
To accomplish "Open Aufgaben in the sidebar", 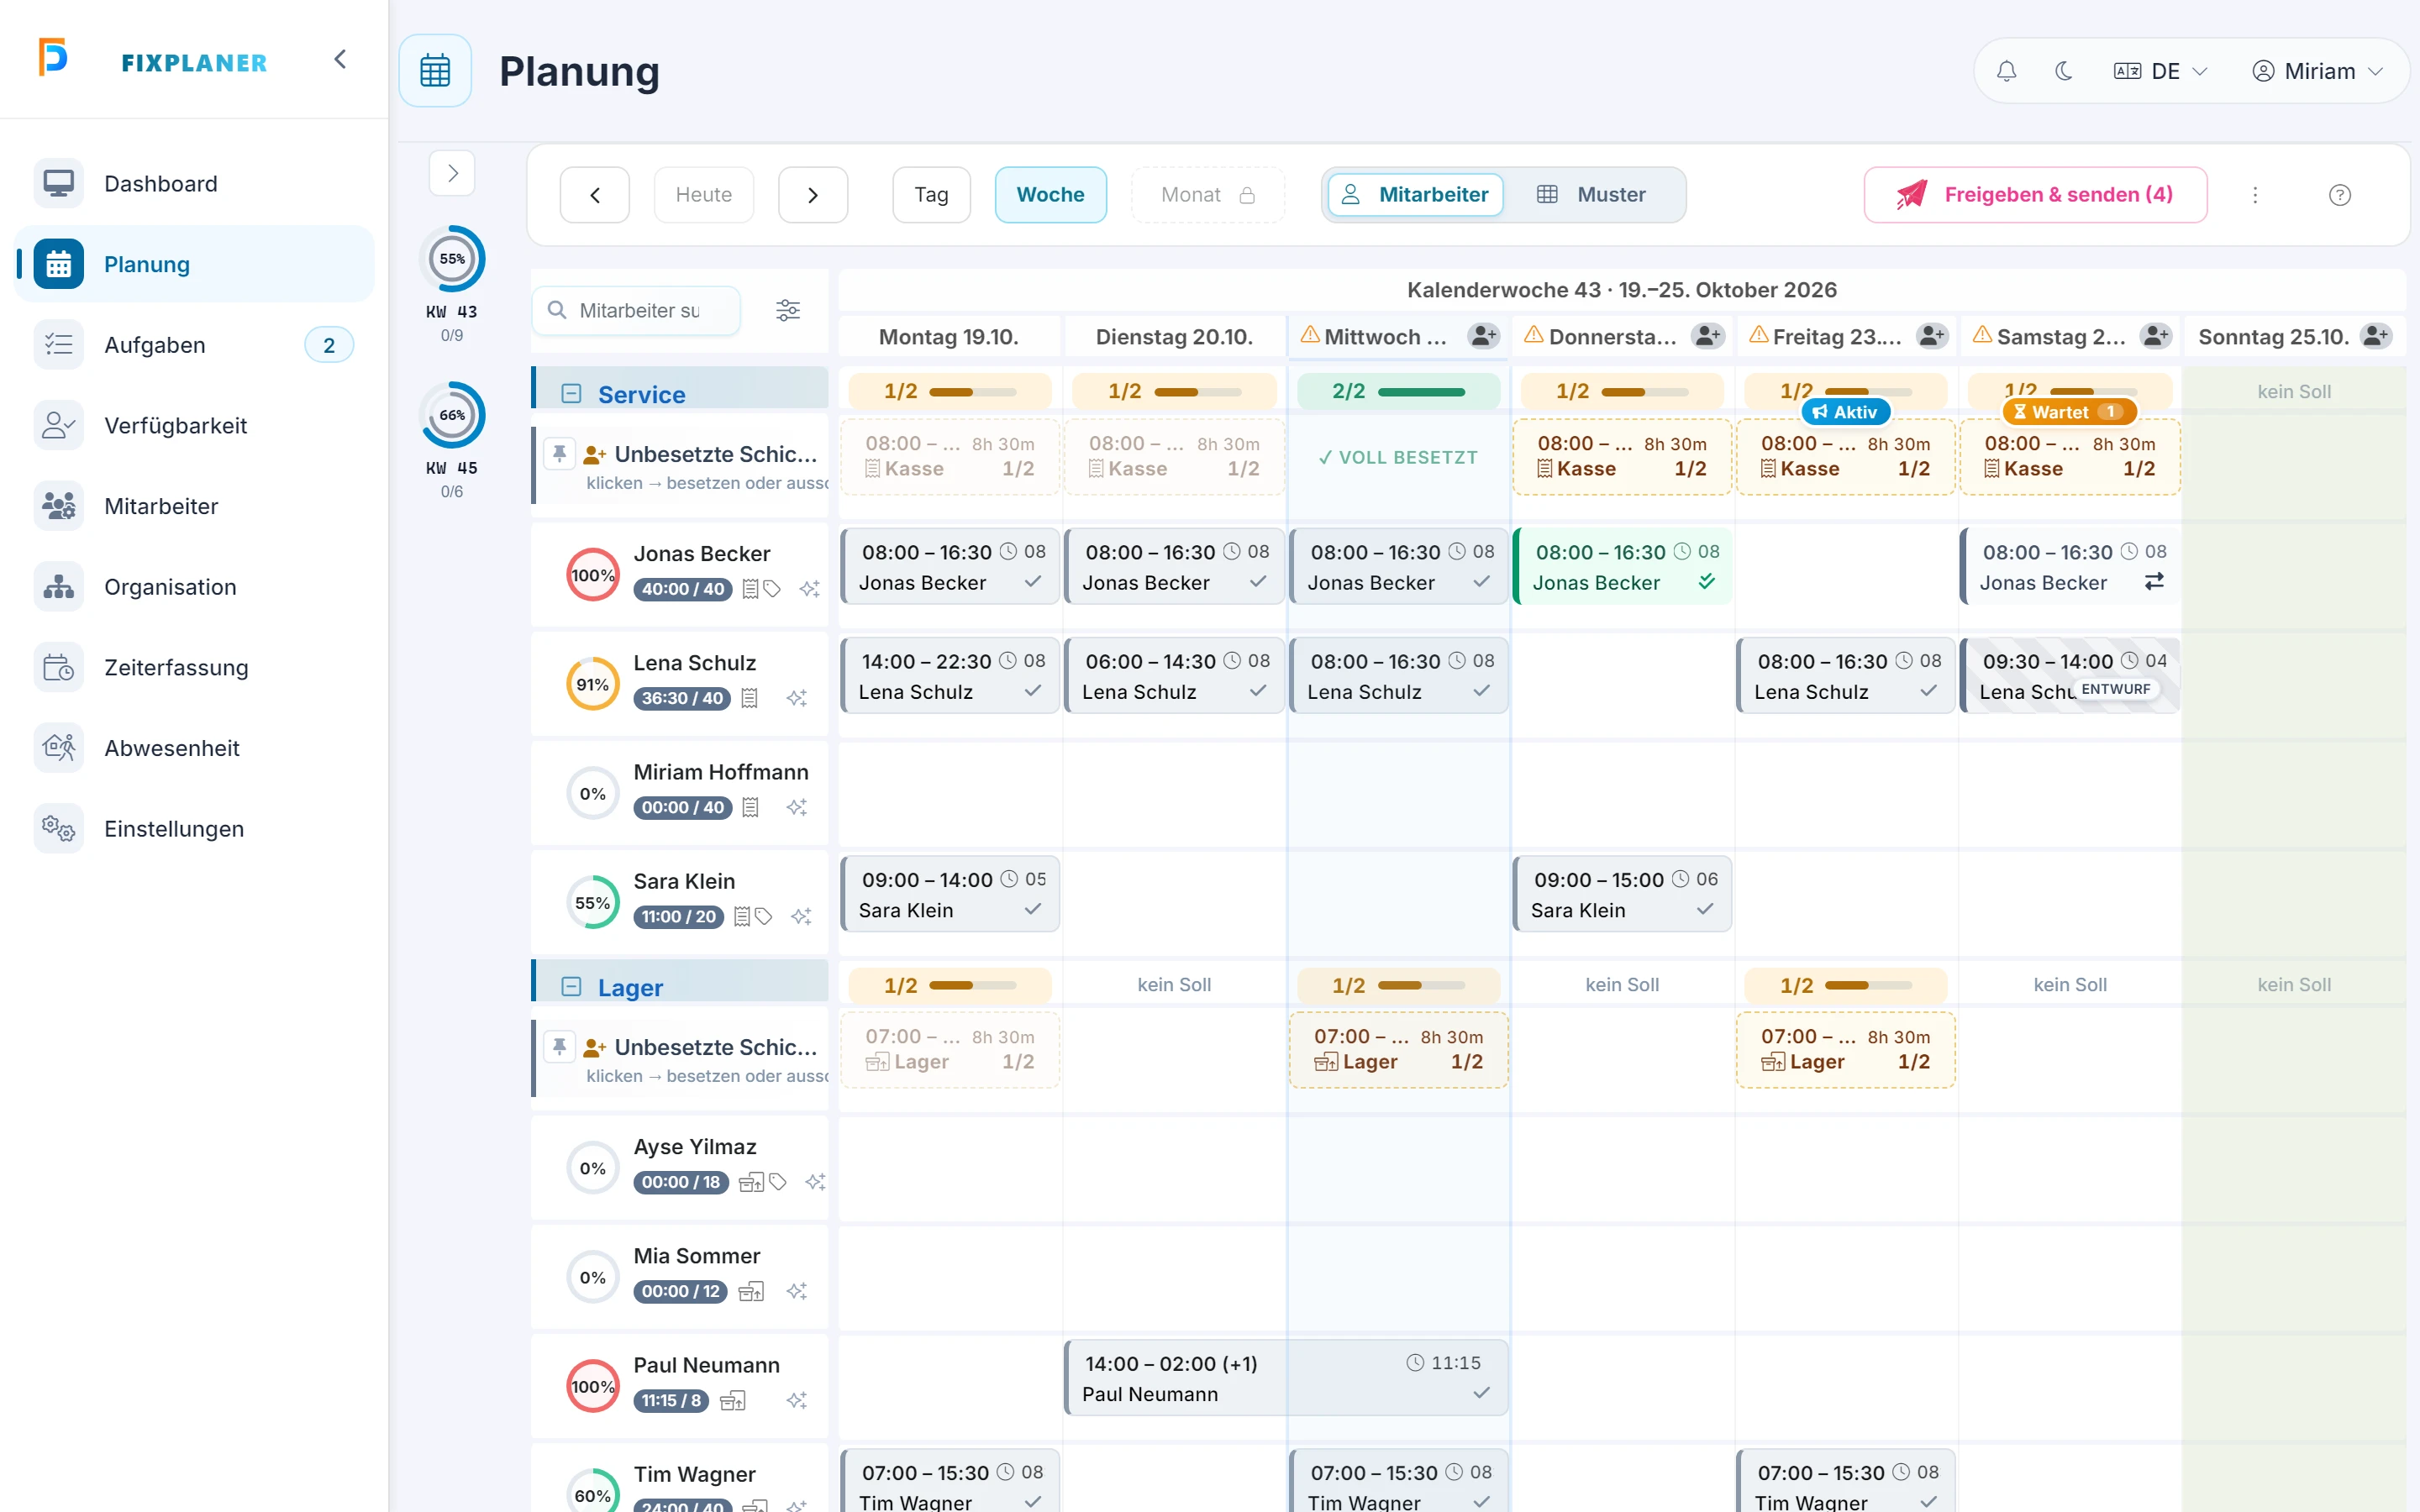I will point(194,345).
